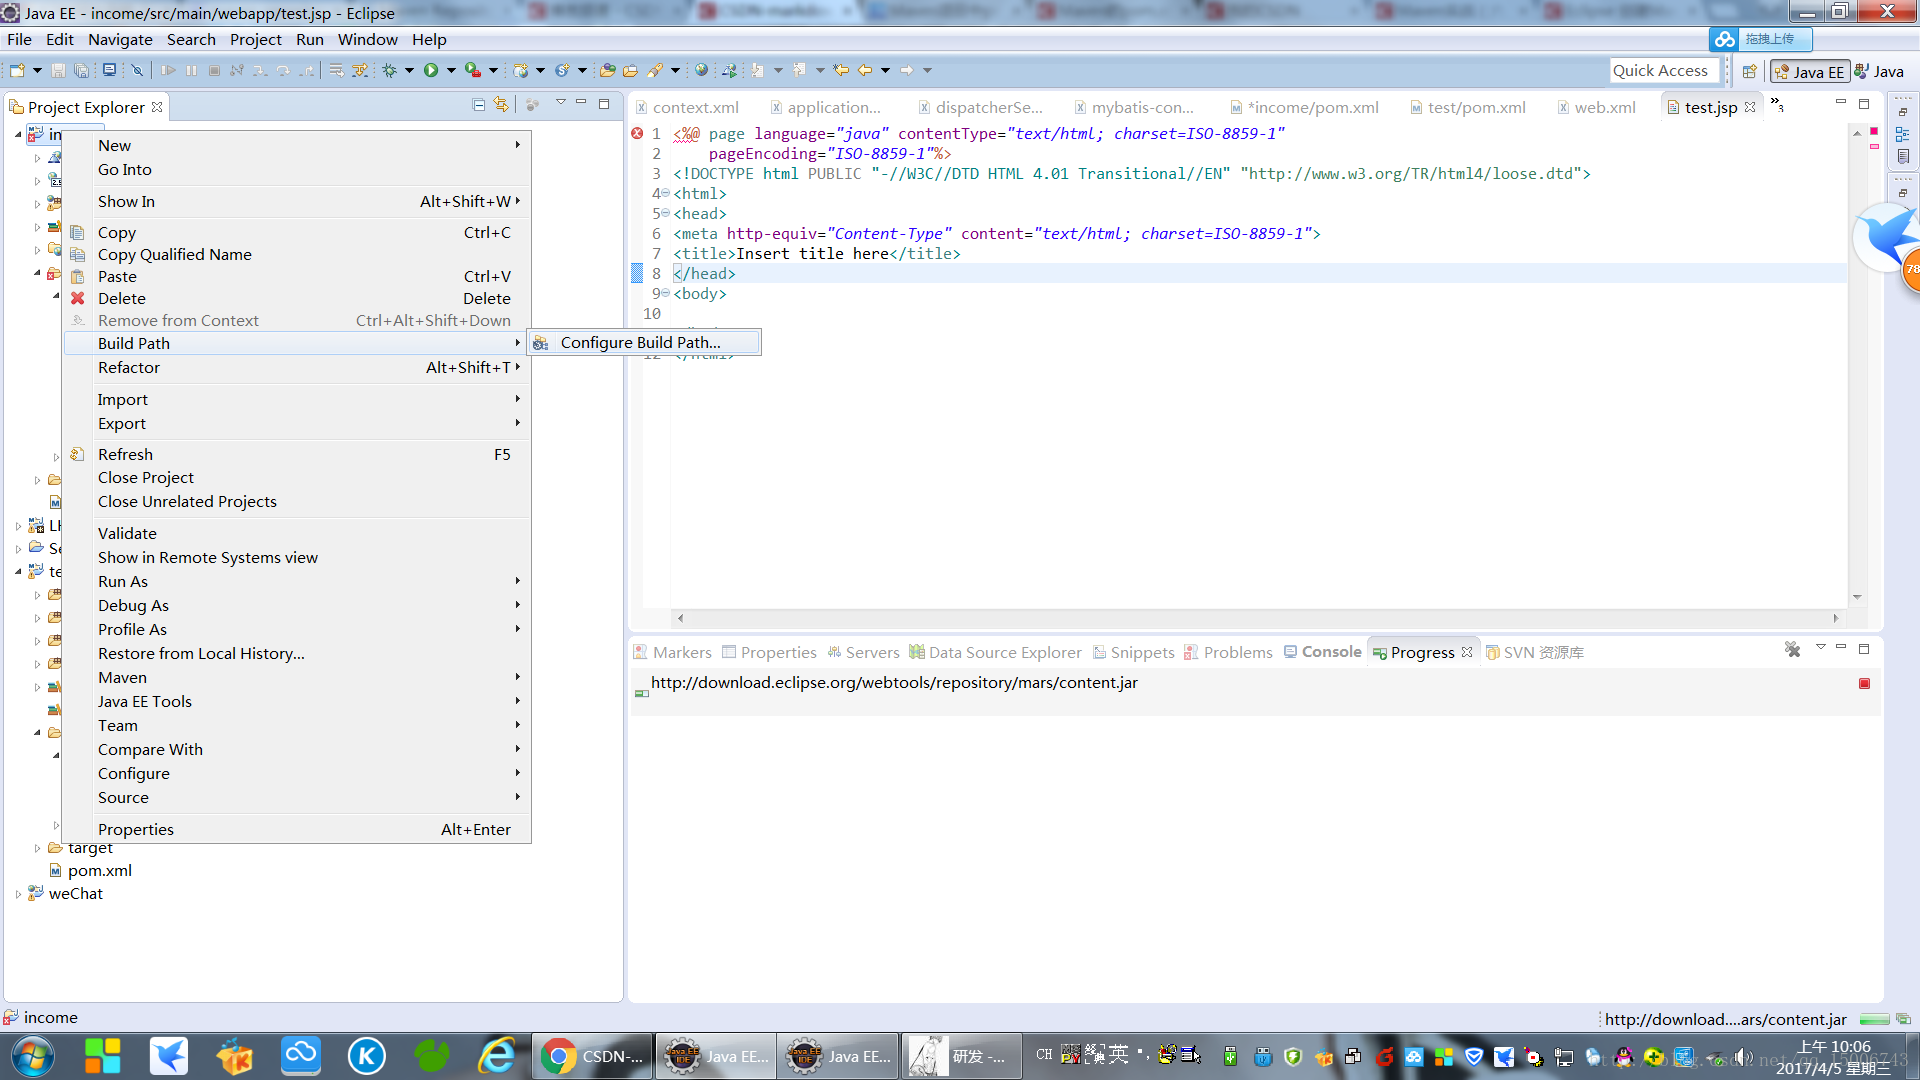1920x1080 pixels.
Task: Open the Console view tab
Action: [x=1323, y=652]
